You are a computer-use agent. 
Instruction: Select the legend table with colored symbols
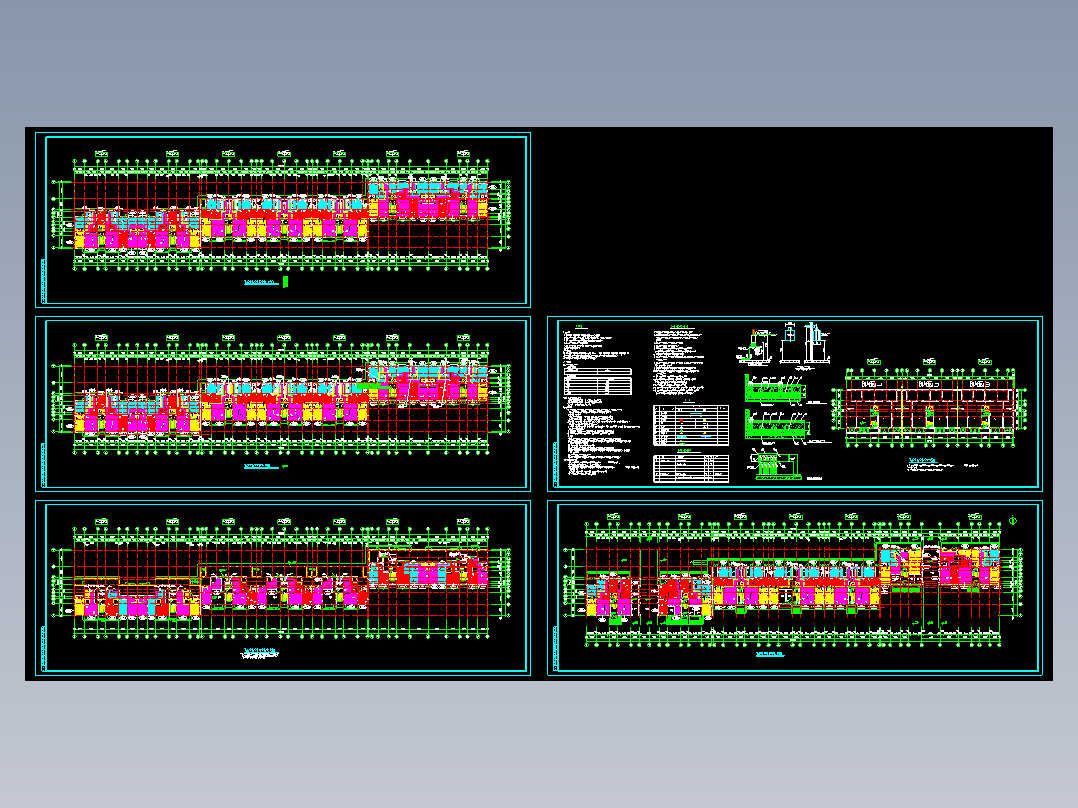(x=691, y=425)
